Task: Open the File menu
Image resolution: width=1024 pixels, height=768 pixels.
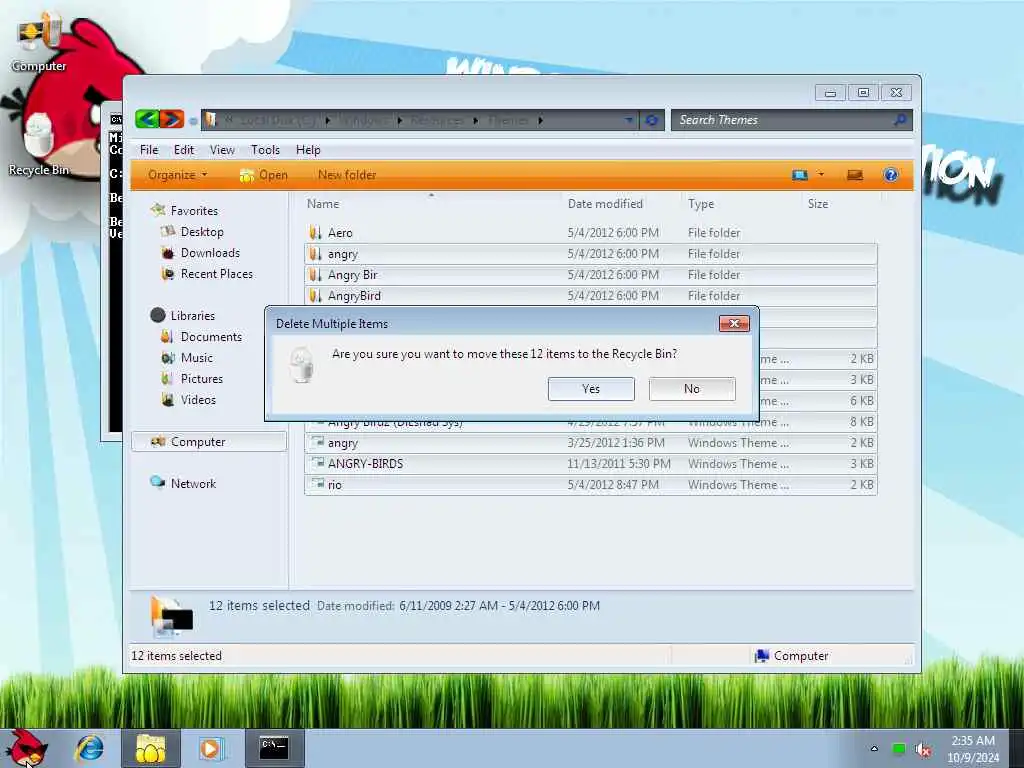Action: (x=149, y=150)
